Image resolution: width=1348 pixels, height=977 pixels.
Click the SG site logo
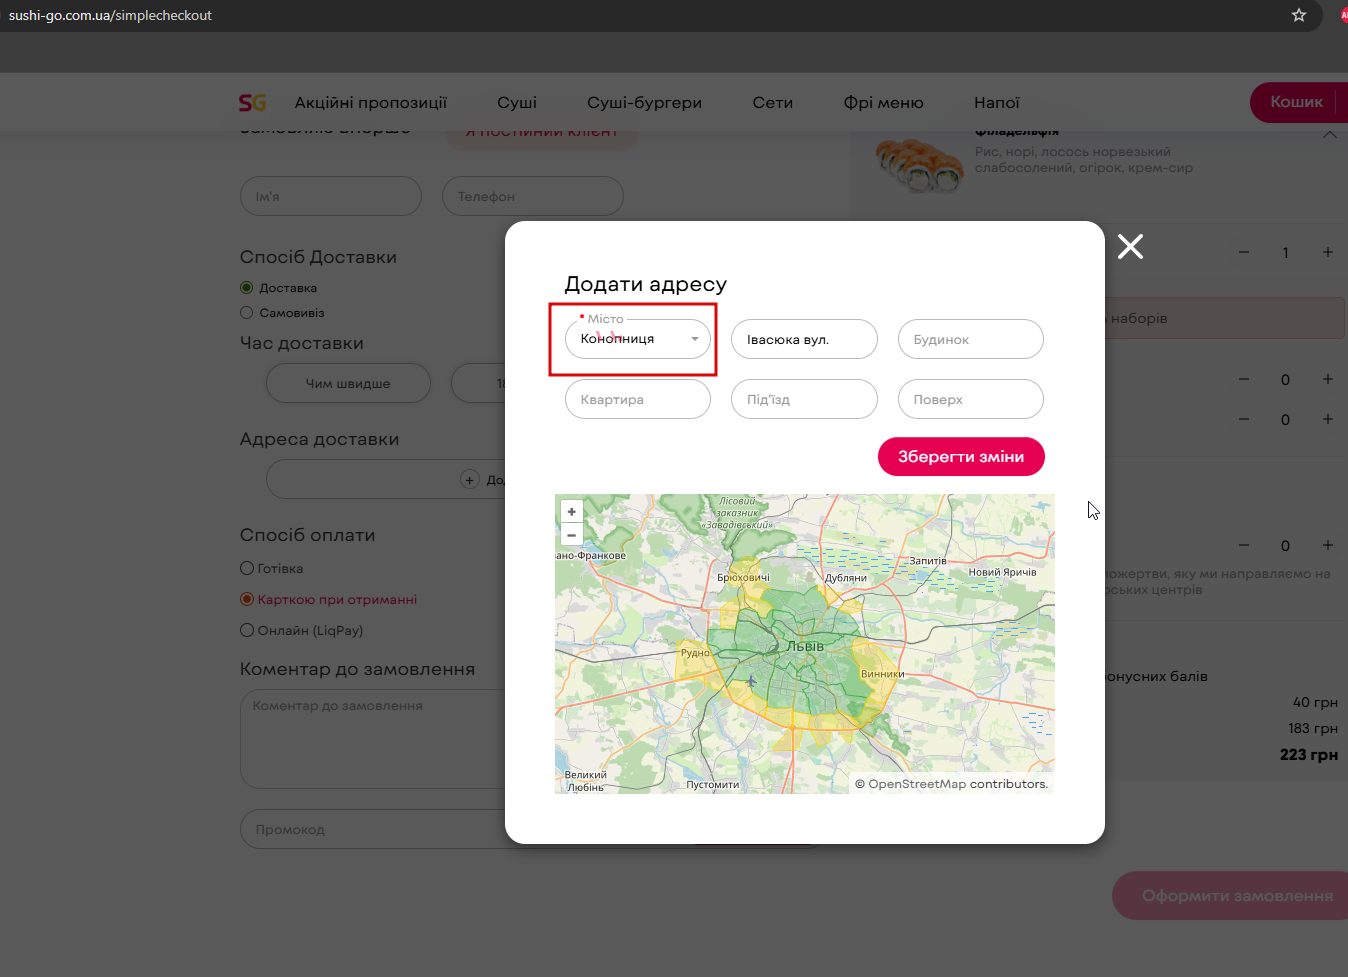[x=253, y=103]
